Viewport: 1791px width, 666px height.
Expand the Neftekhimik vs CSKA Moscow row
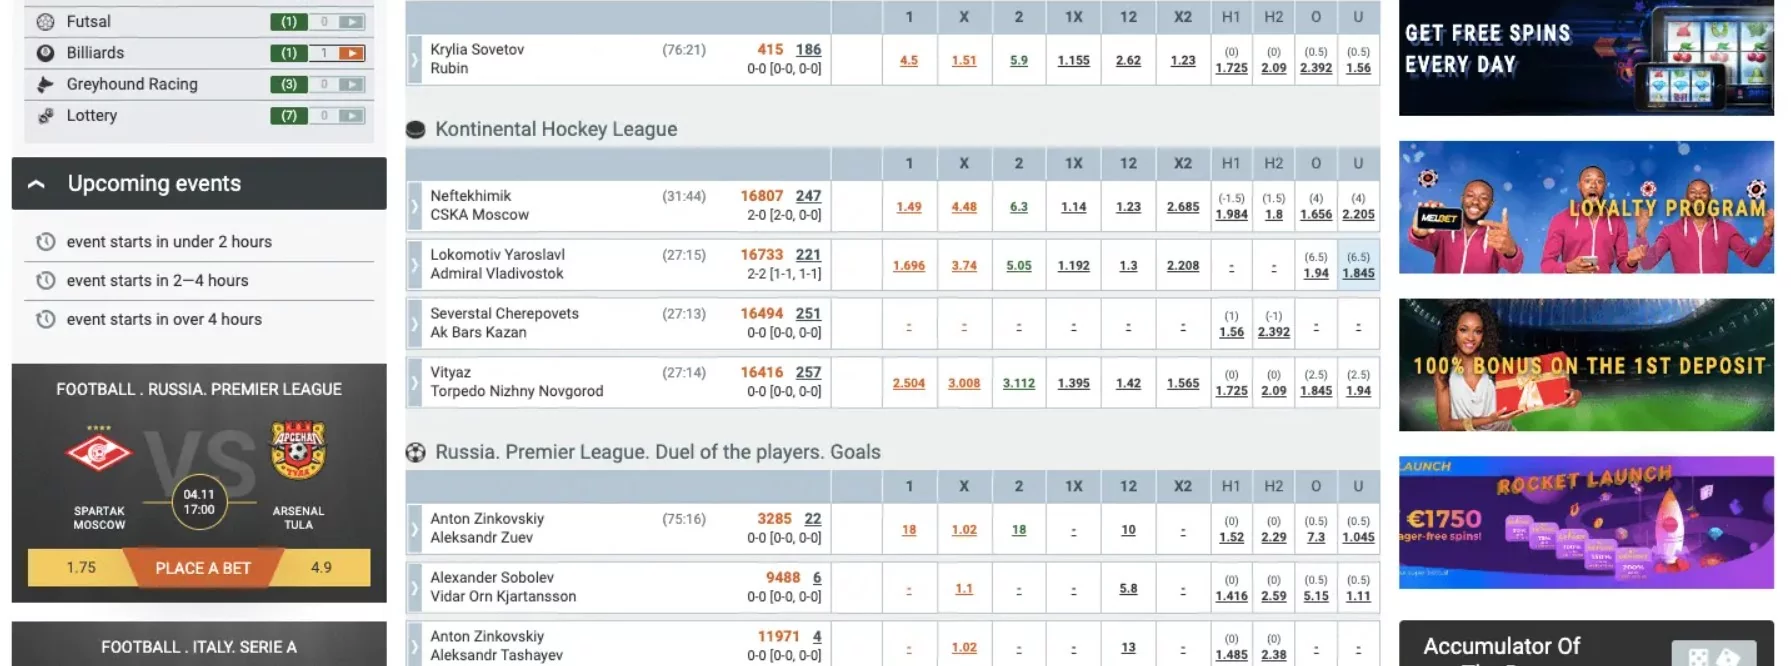click(414, 207)
